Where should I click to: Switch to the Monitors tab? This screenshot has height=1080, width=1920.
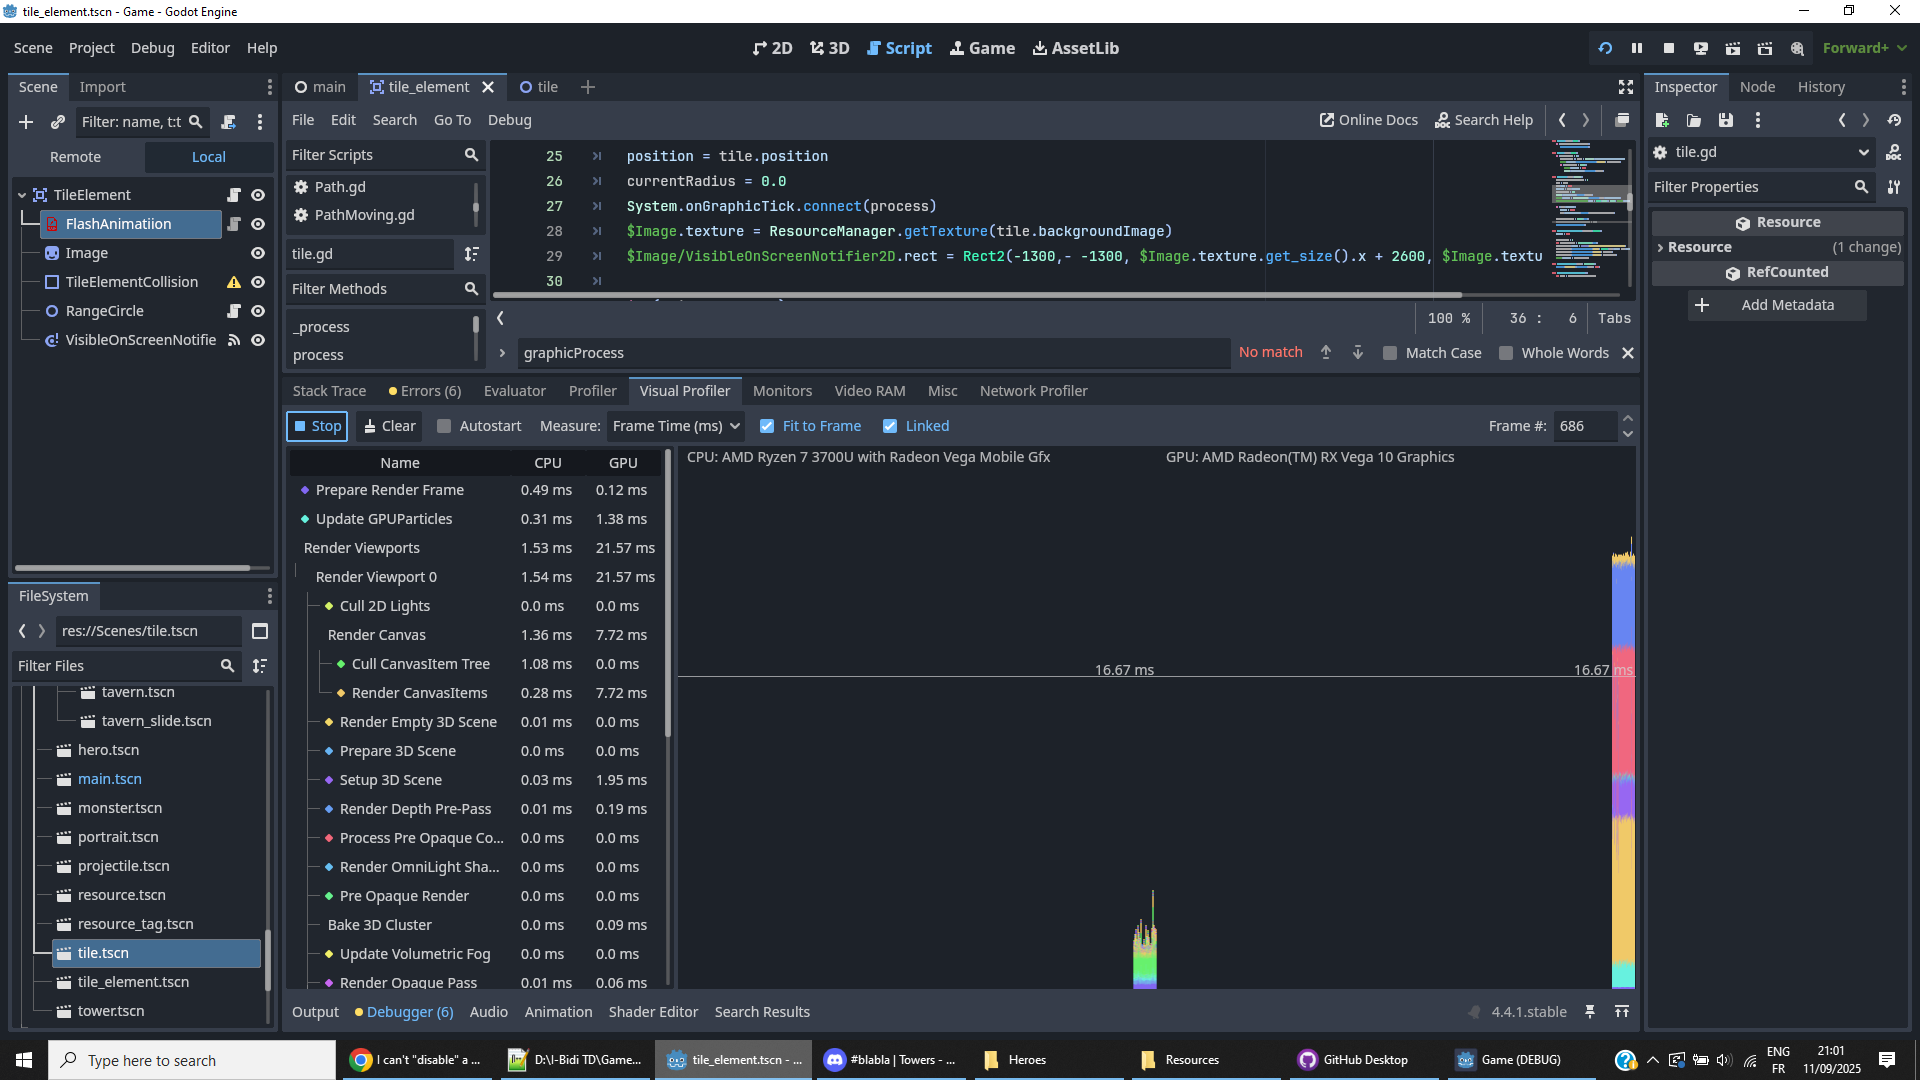coord(782,391)
